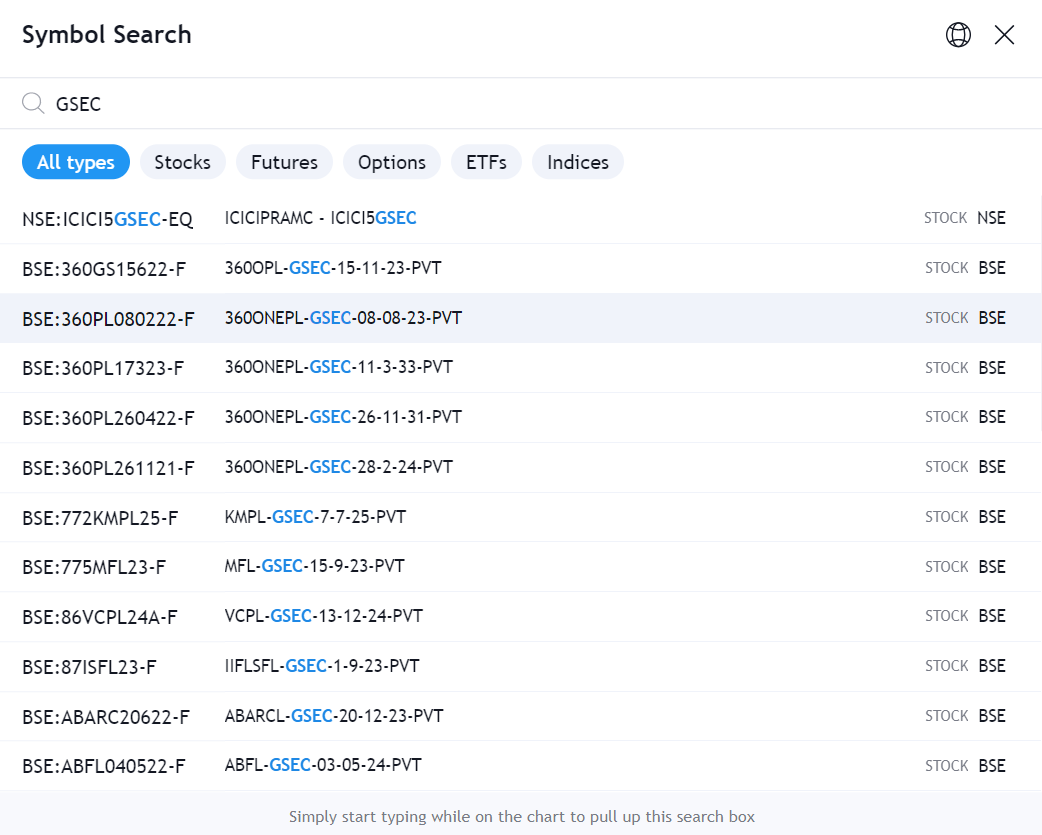Close the Symbol Search dialog
The height and width of the screenshot is (835, 1042).
pos(1004,35)
